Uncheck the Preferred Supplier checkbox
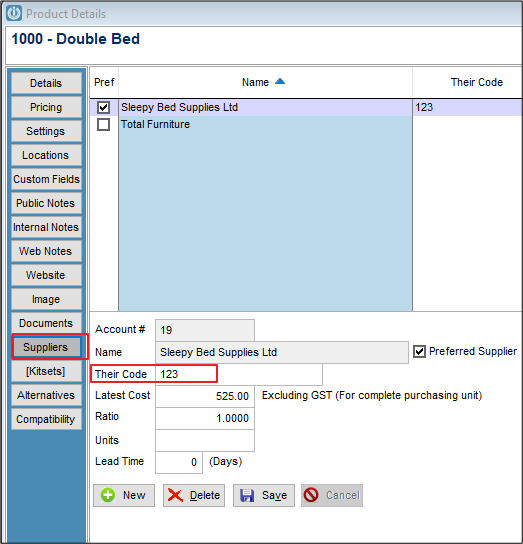Viewport: 523px width, 544px height. 420,351
